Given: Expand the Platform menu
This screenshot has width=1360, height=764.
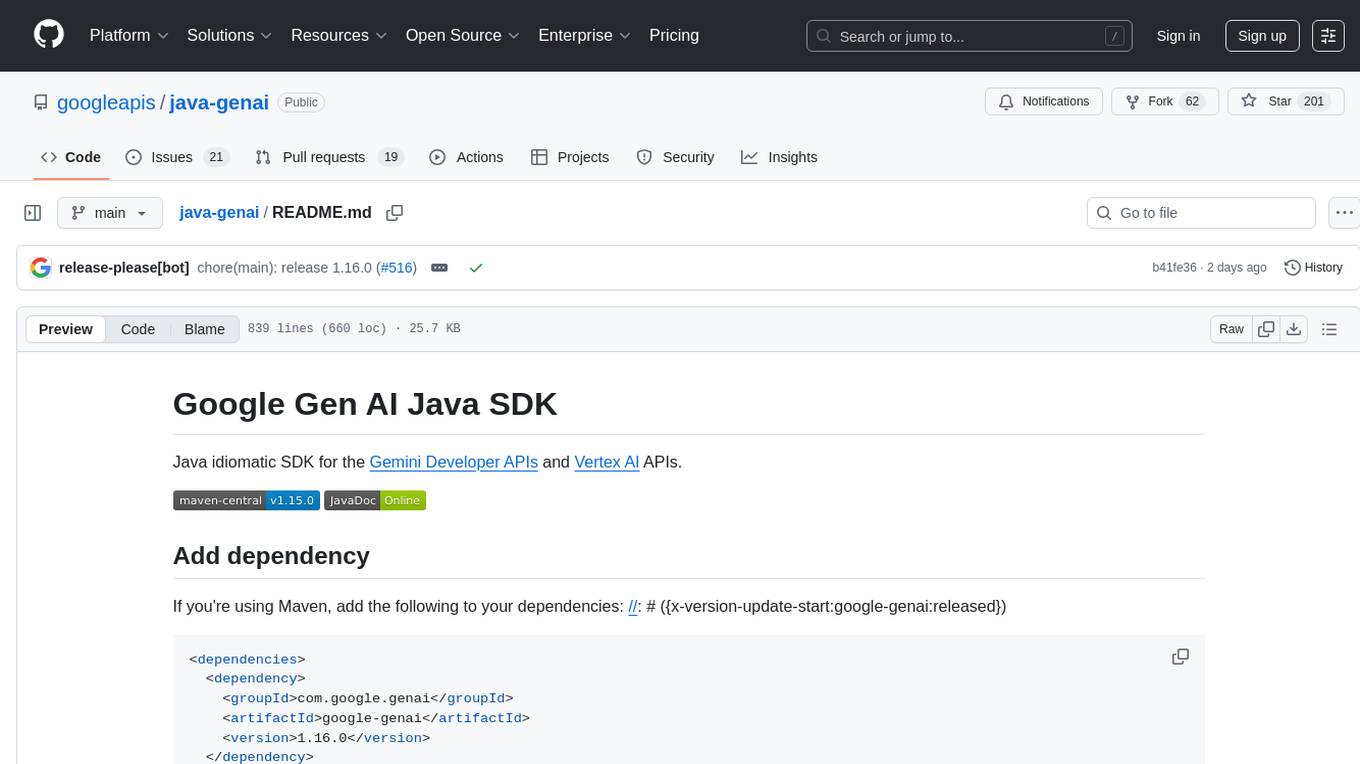Looking at the screenshot, I should pos(129,35).
